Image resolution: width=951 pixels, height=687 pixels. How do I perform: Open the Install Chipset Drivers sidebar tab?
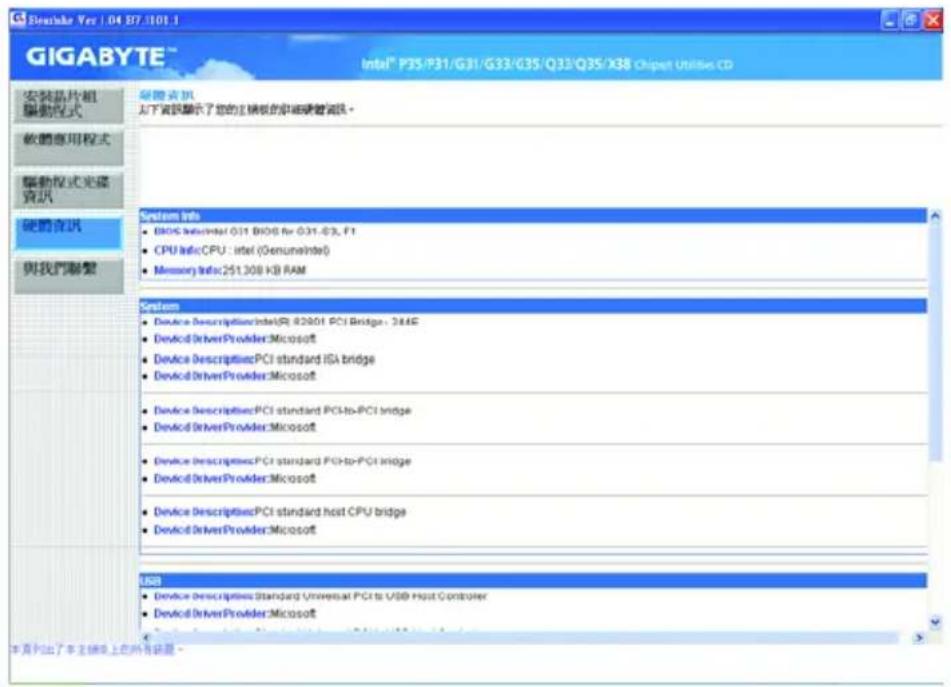69,105
